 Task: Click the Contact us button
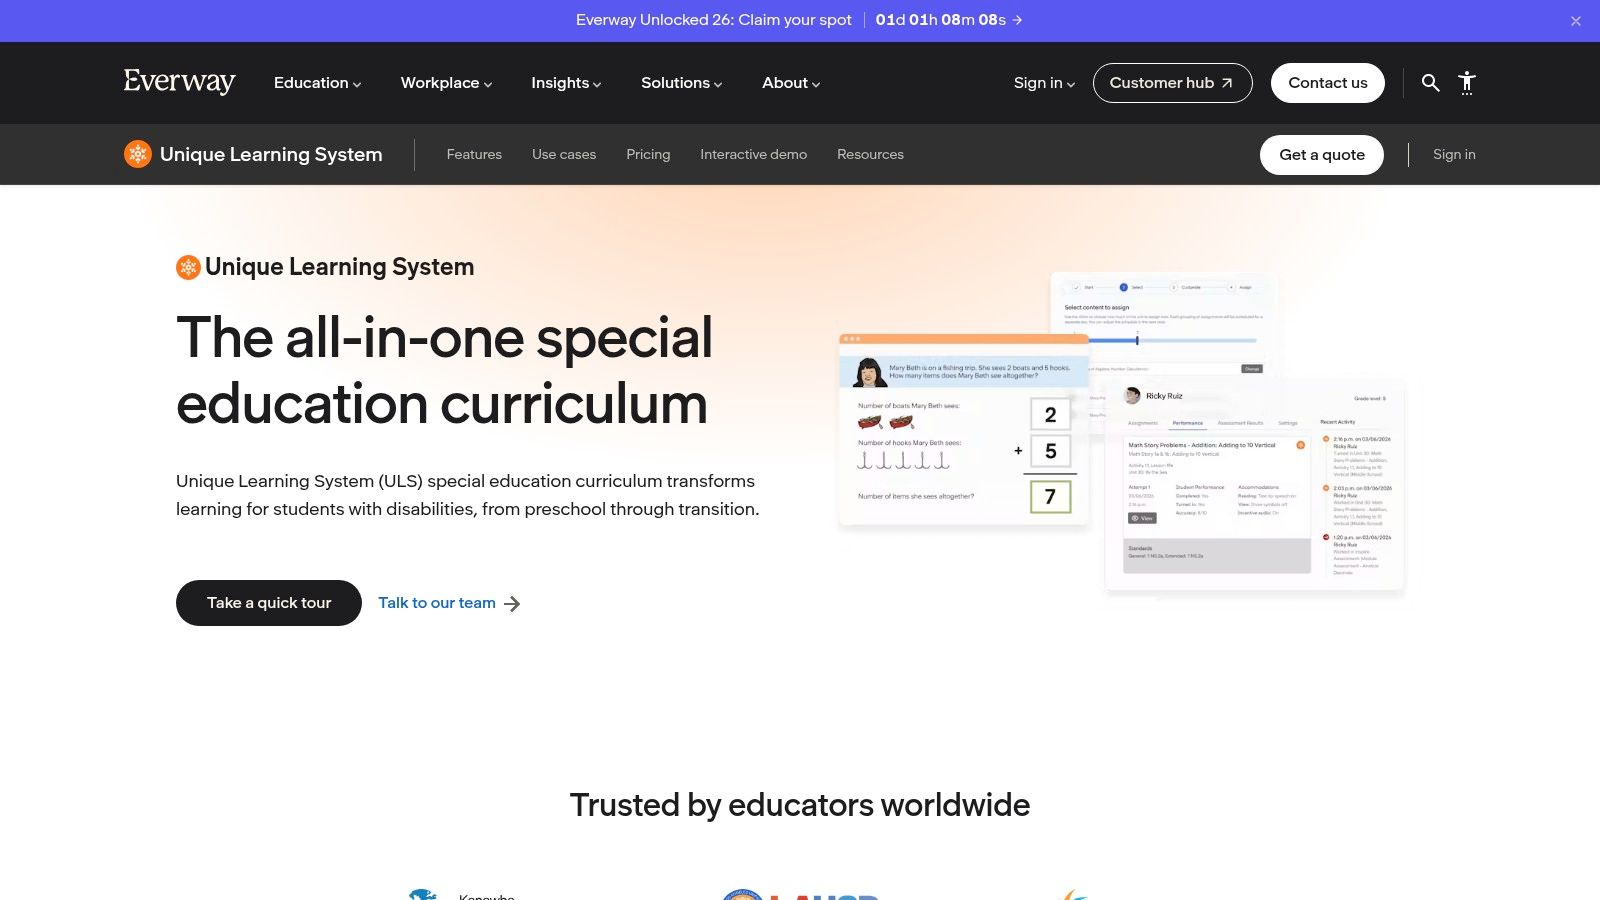(x=1327, y=83)
